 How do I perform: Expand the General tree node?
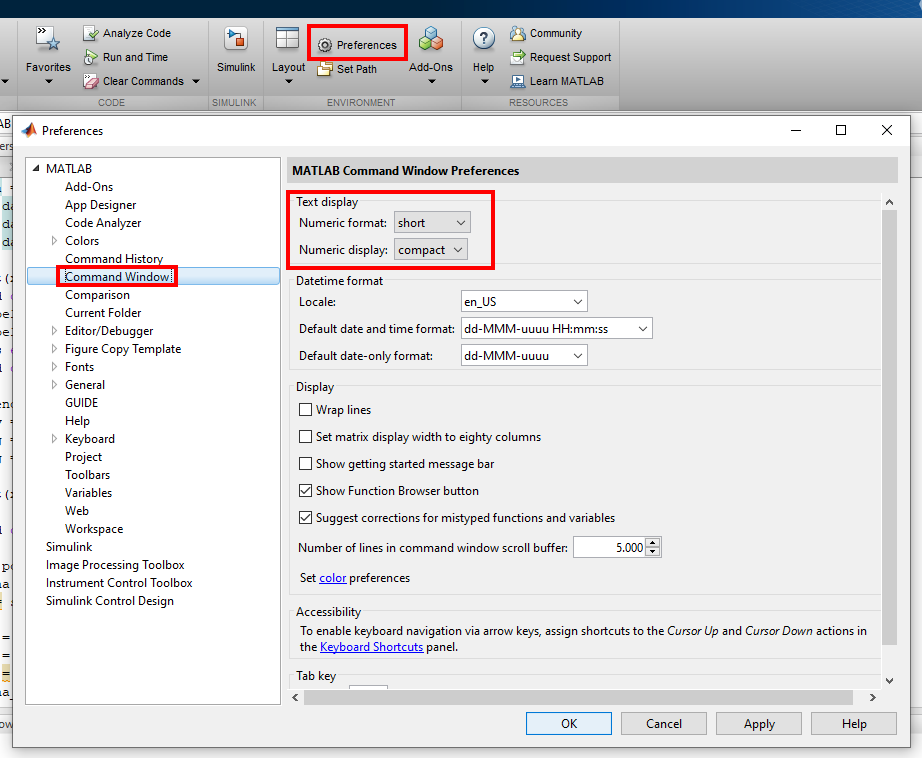54,385
